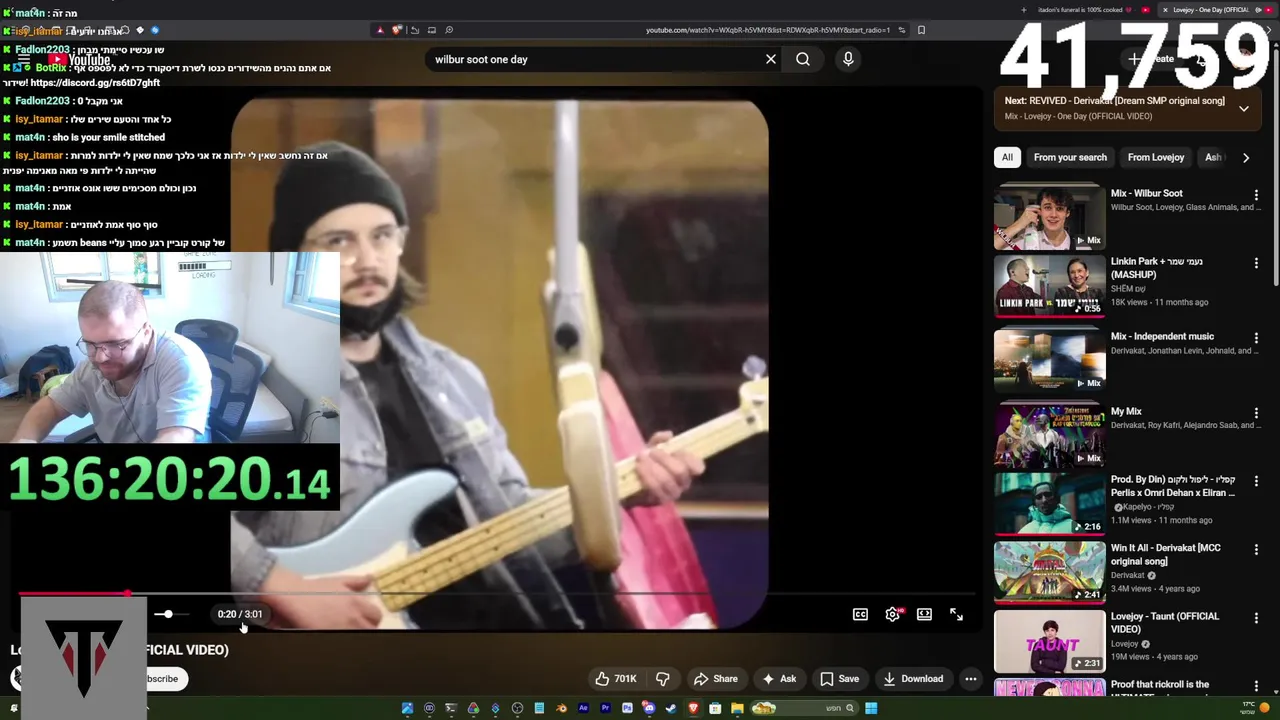This screenshot has width=1280, height=720.
Task: Like the video with 701K likes
Action: pyautogui.click(x=616, y=679)
